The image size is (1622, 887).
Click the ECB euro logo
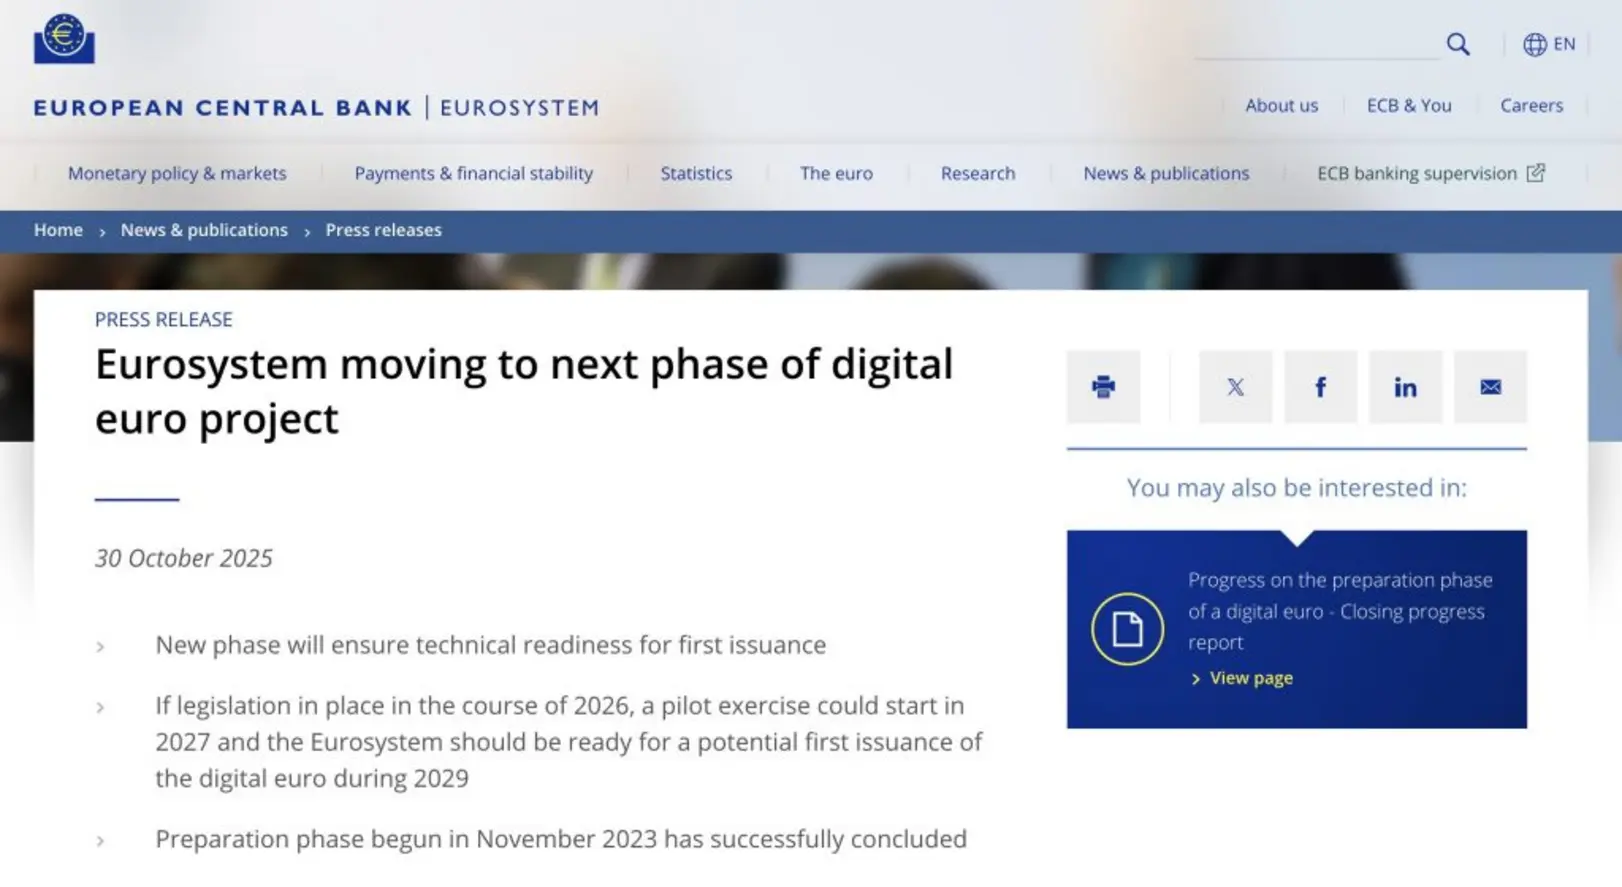click(64, 39)
